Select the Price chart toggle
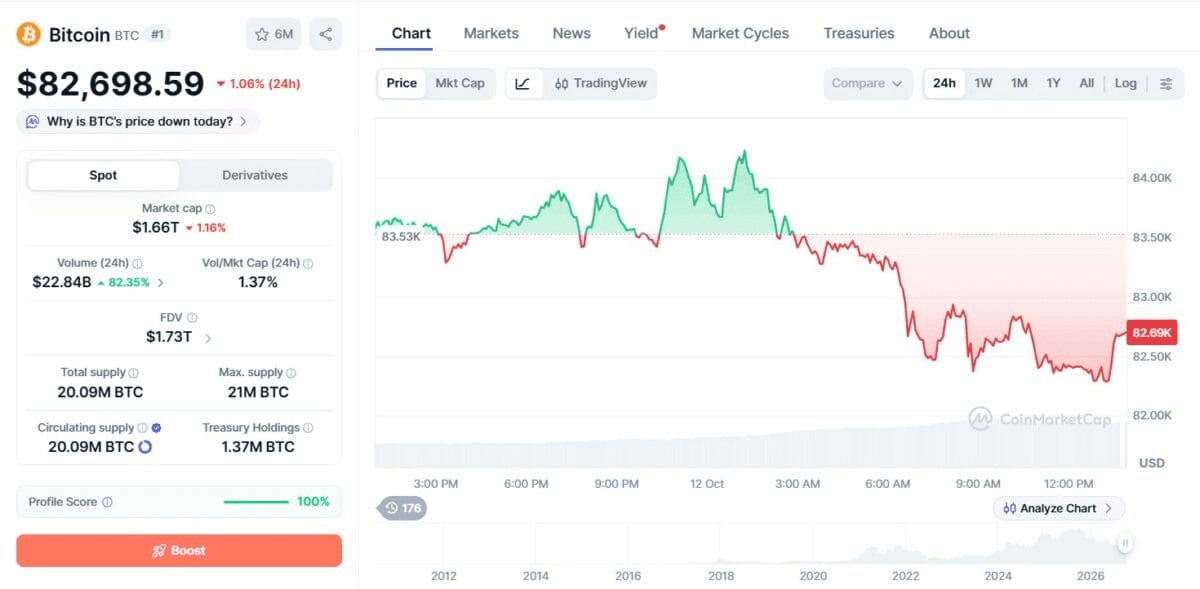The image size is (1200, 589). point(402,83)
